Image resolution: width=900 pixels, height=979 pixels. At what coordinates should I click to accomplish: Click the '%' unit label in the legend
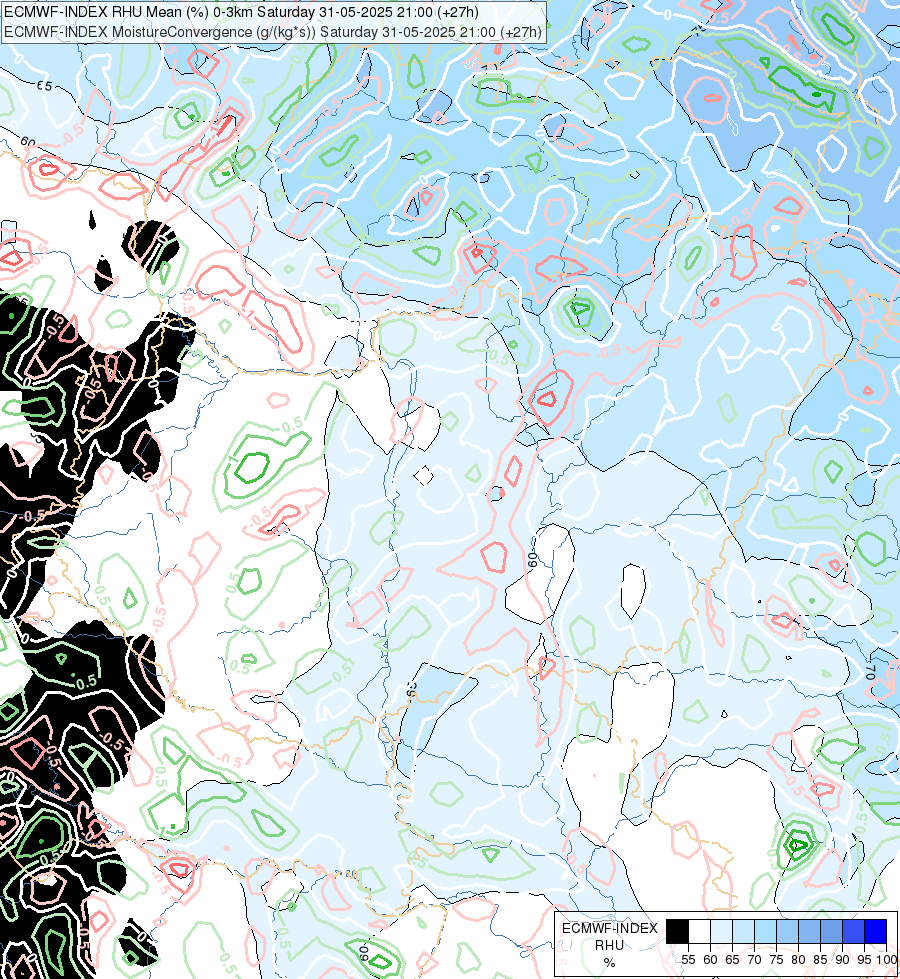click(610, 963)
